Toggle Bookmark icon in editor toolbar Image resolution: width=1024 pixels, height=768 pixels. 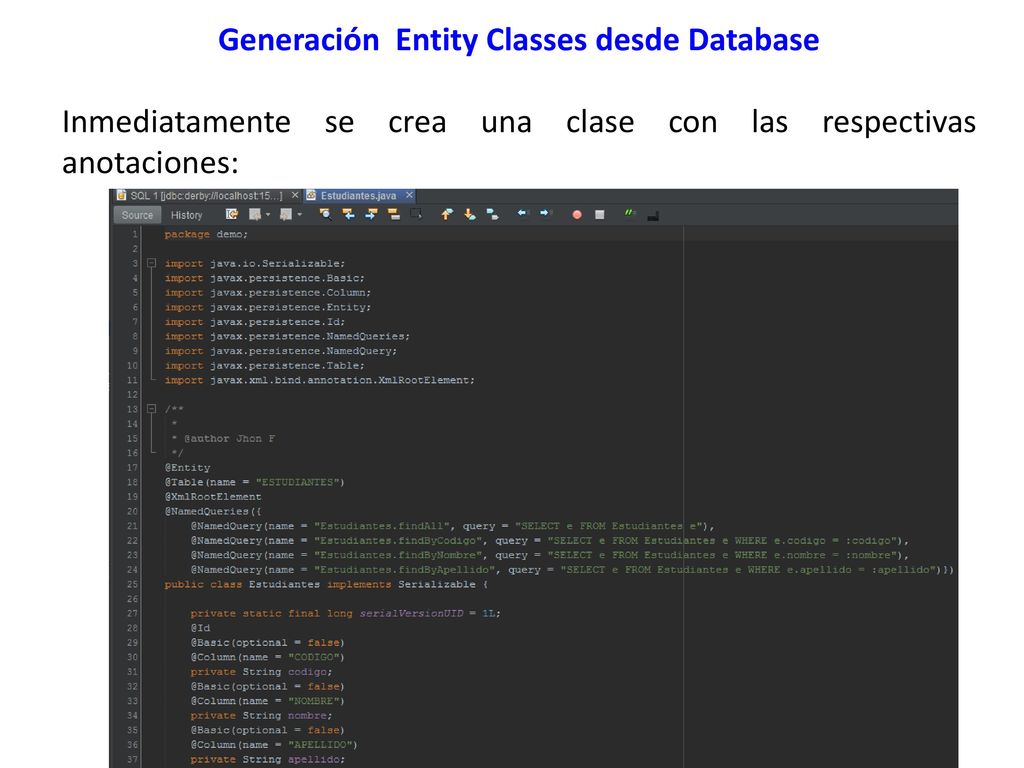492,214
